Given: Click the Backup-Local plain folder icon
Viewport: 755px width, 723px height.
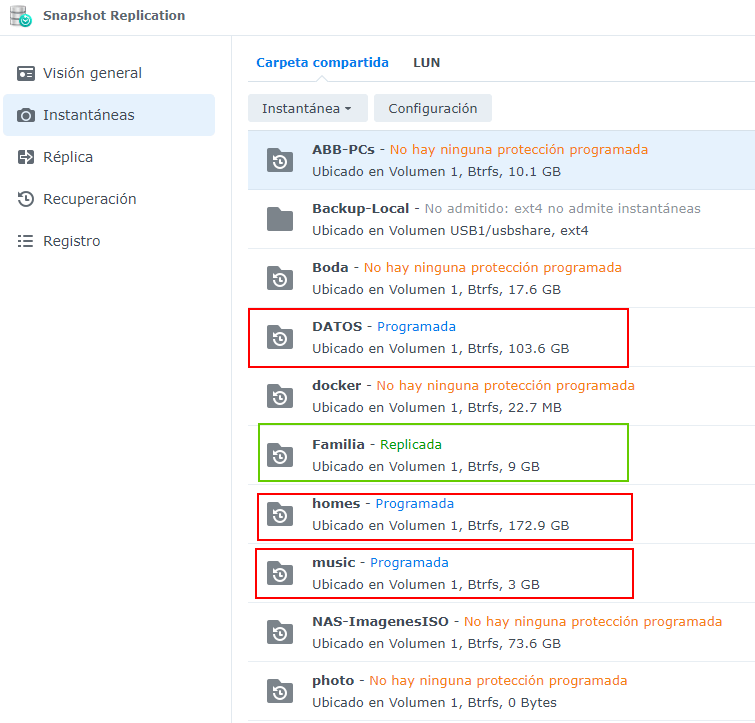Looking at the screenshot, I should pos(280,219).
